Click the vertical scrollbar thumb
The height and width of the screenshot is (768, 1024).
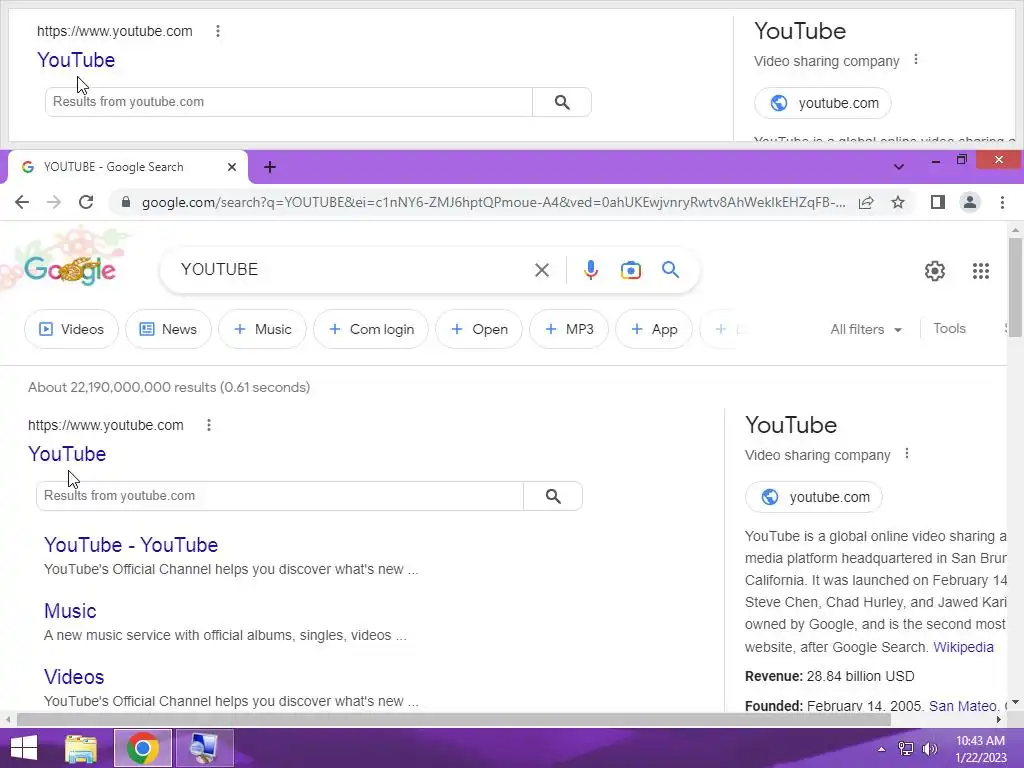(1015, 288)
